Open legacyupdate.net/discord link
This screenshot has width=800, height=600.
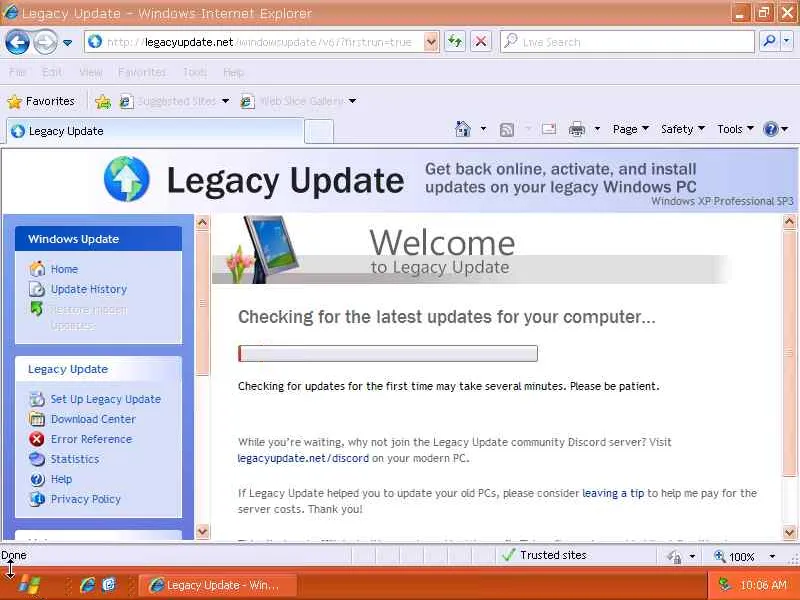(303, 458)
